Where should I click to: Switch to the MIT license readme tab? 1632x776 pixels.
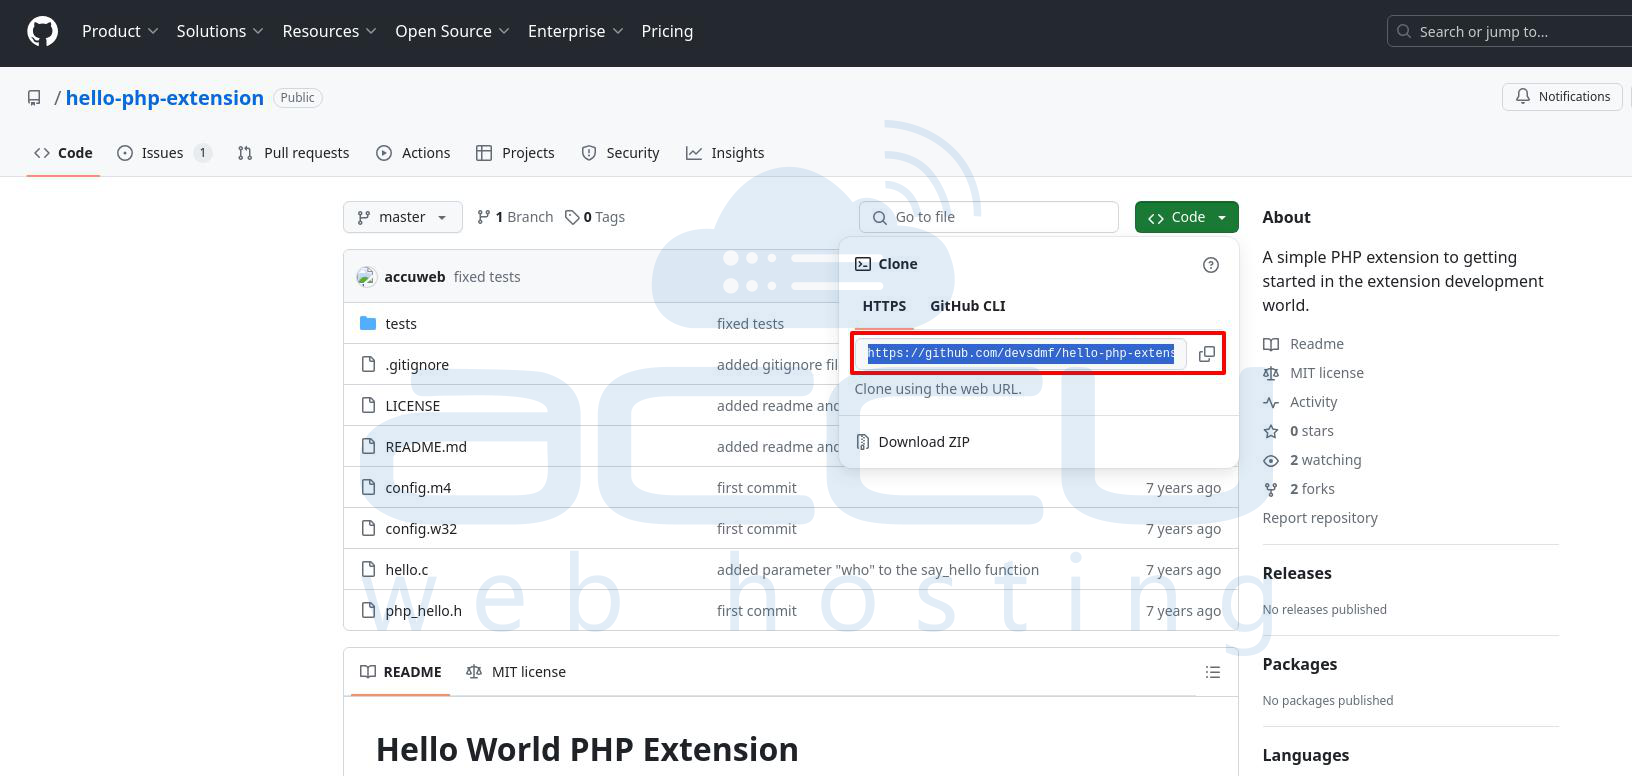[x=516, y=672]
